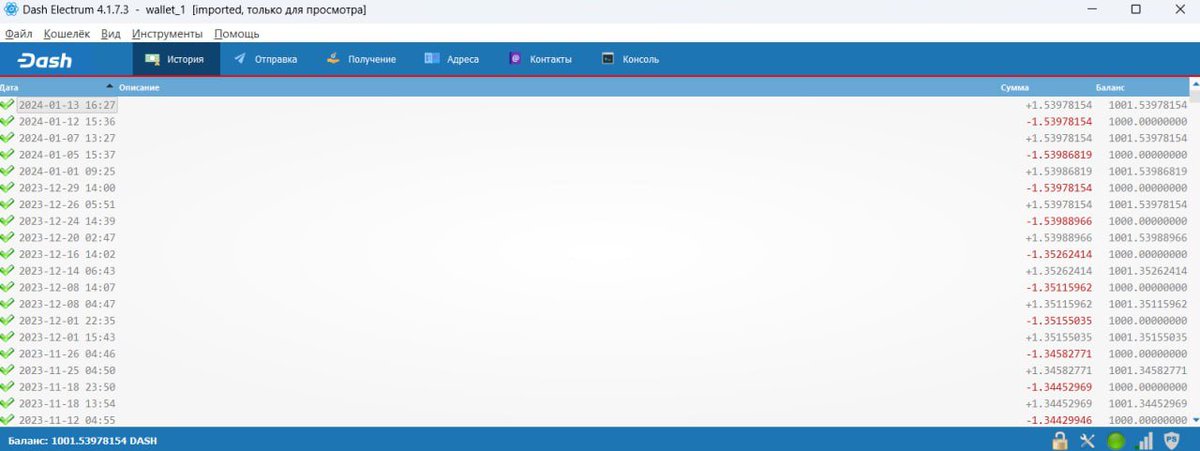Viewport: 1200px width, 451px height.
Task: Click the amount -1.34429946
Action: coord(1059,420)
